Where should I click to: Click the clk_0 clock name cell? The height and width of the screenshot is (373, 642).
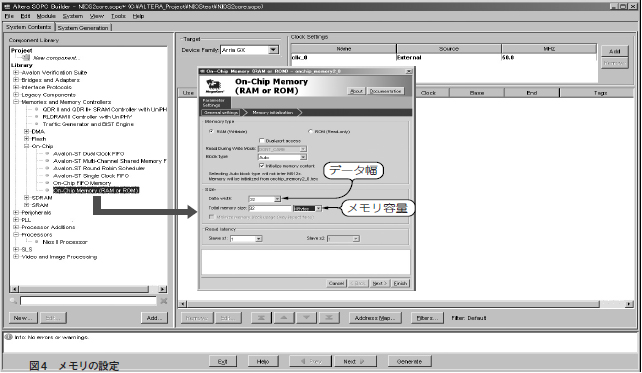[344, 58]
